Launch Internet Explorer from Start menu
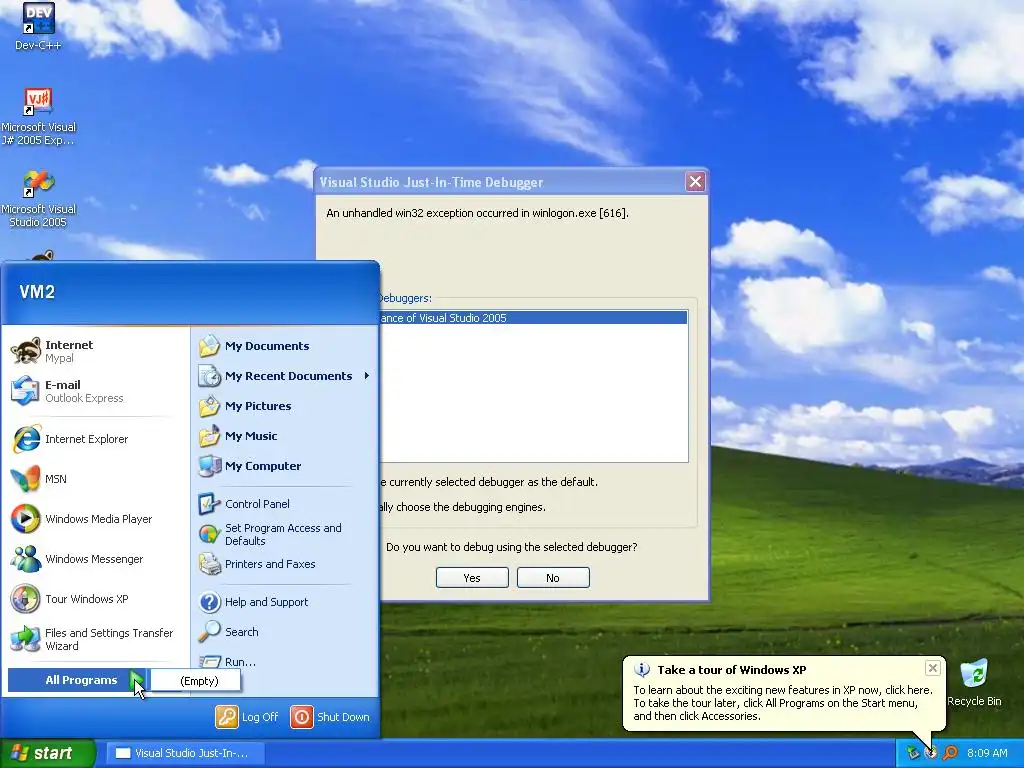The width and height of the screenshot is (1024, 768). point(70,439)
